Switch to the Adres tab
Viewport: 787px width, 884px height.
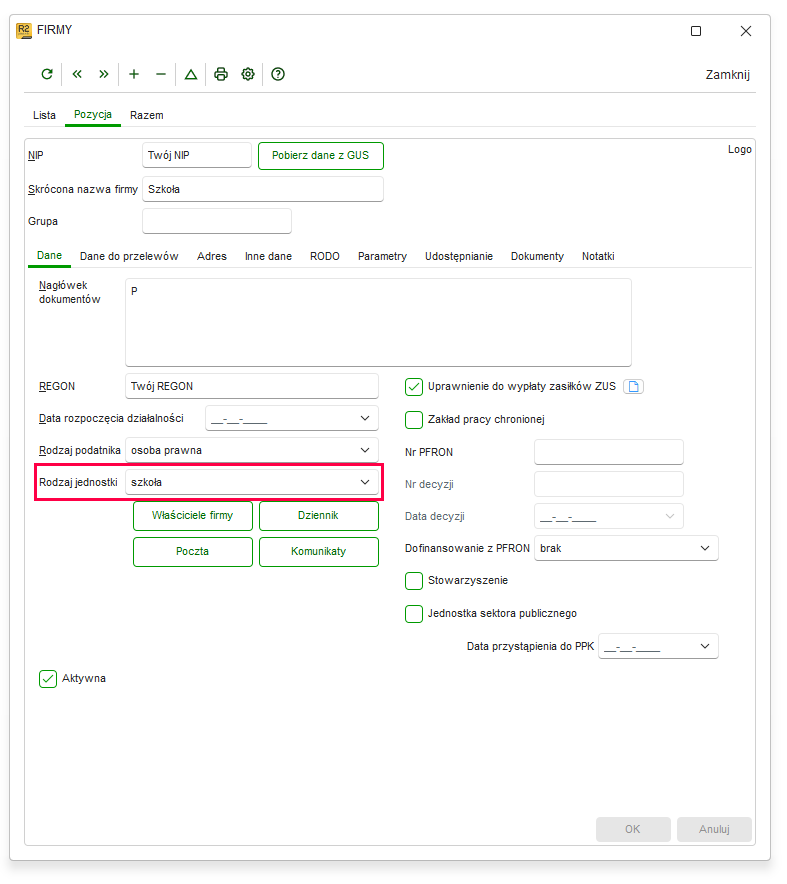click(211, 257)
